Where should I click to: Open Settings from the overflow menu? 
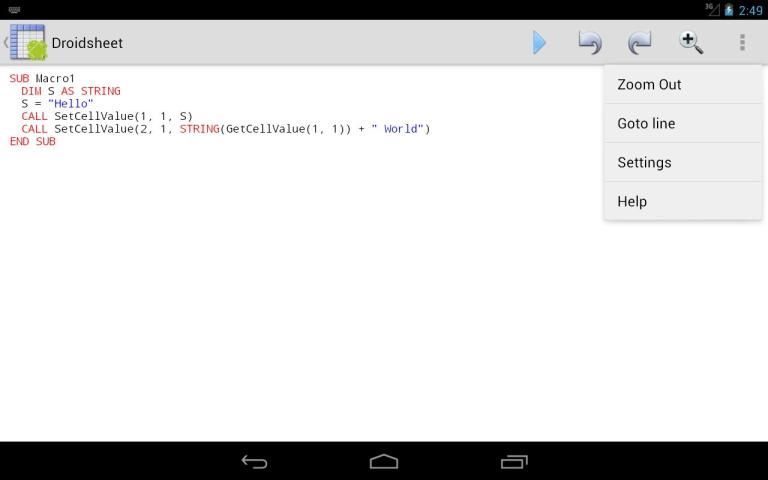pos(644,163)
